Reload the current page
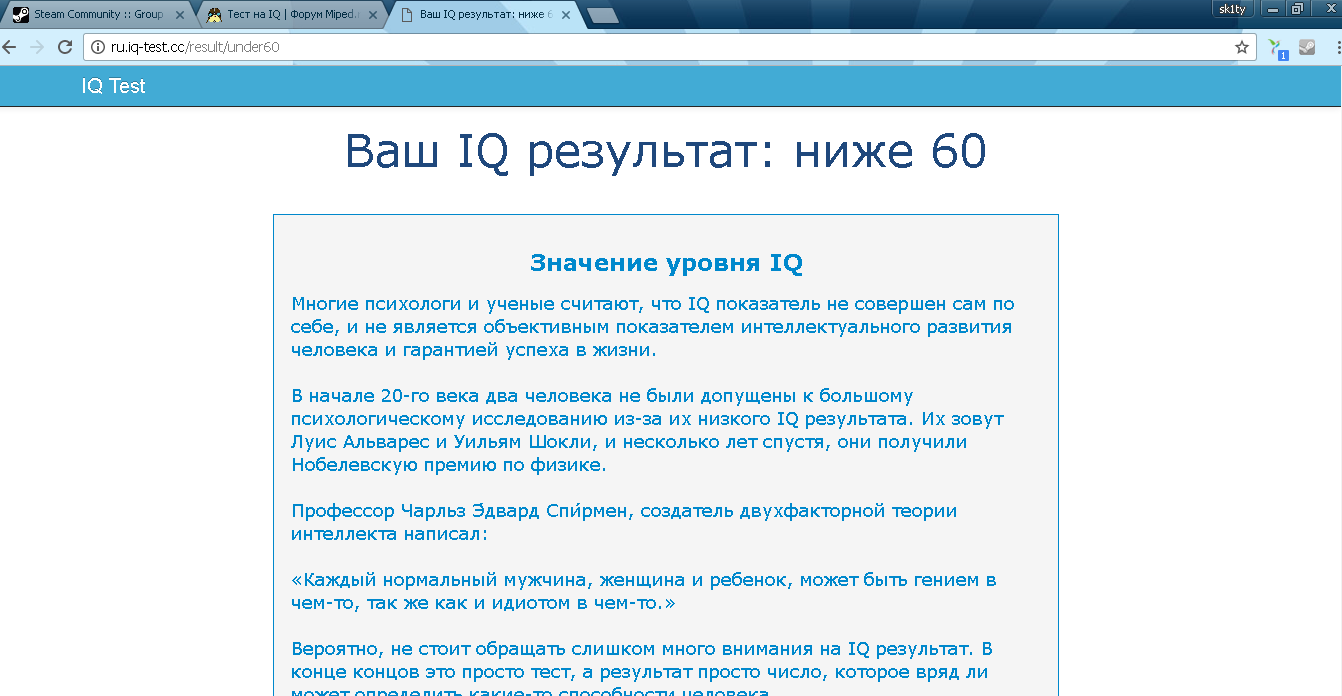This screenshot has width=1342, height=696. 65,47
